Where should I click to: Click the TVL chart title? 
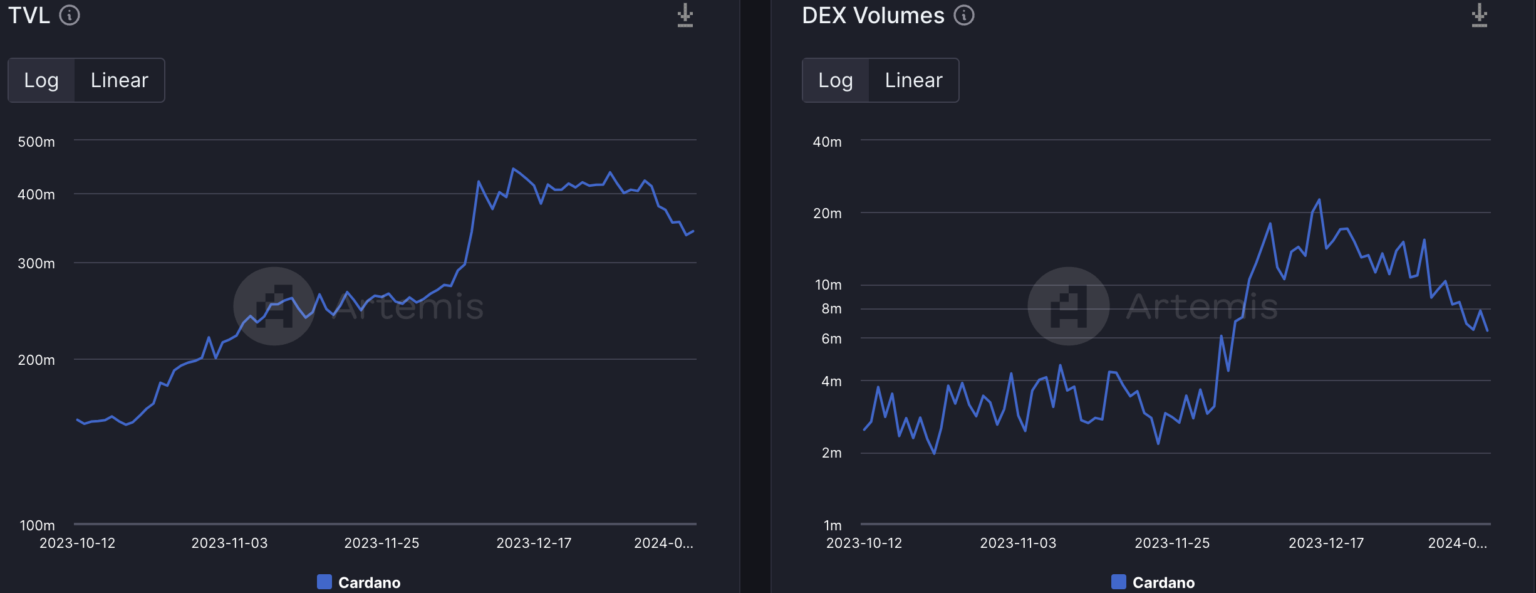29,15
